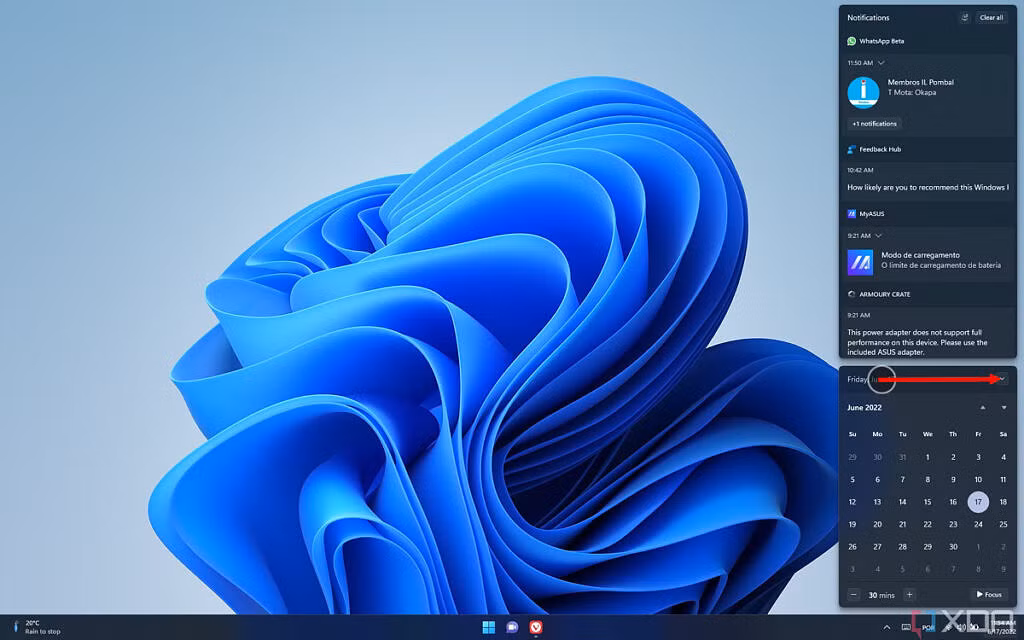Select June 17 on the calendar
1024x640 pixels.
click(x=977, y=502)
